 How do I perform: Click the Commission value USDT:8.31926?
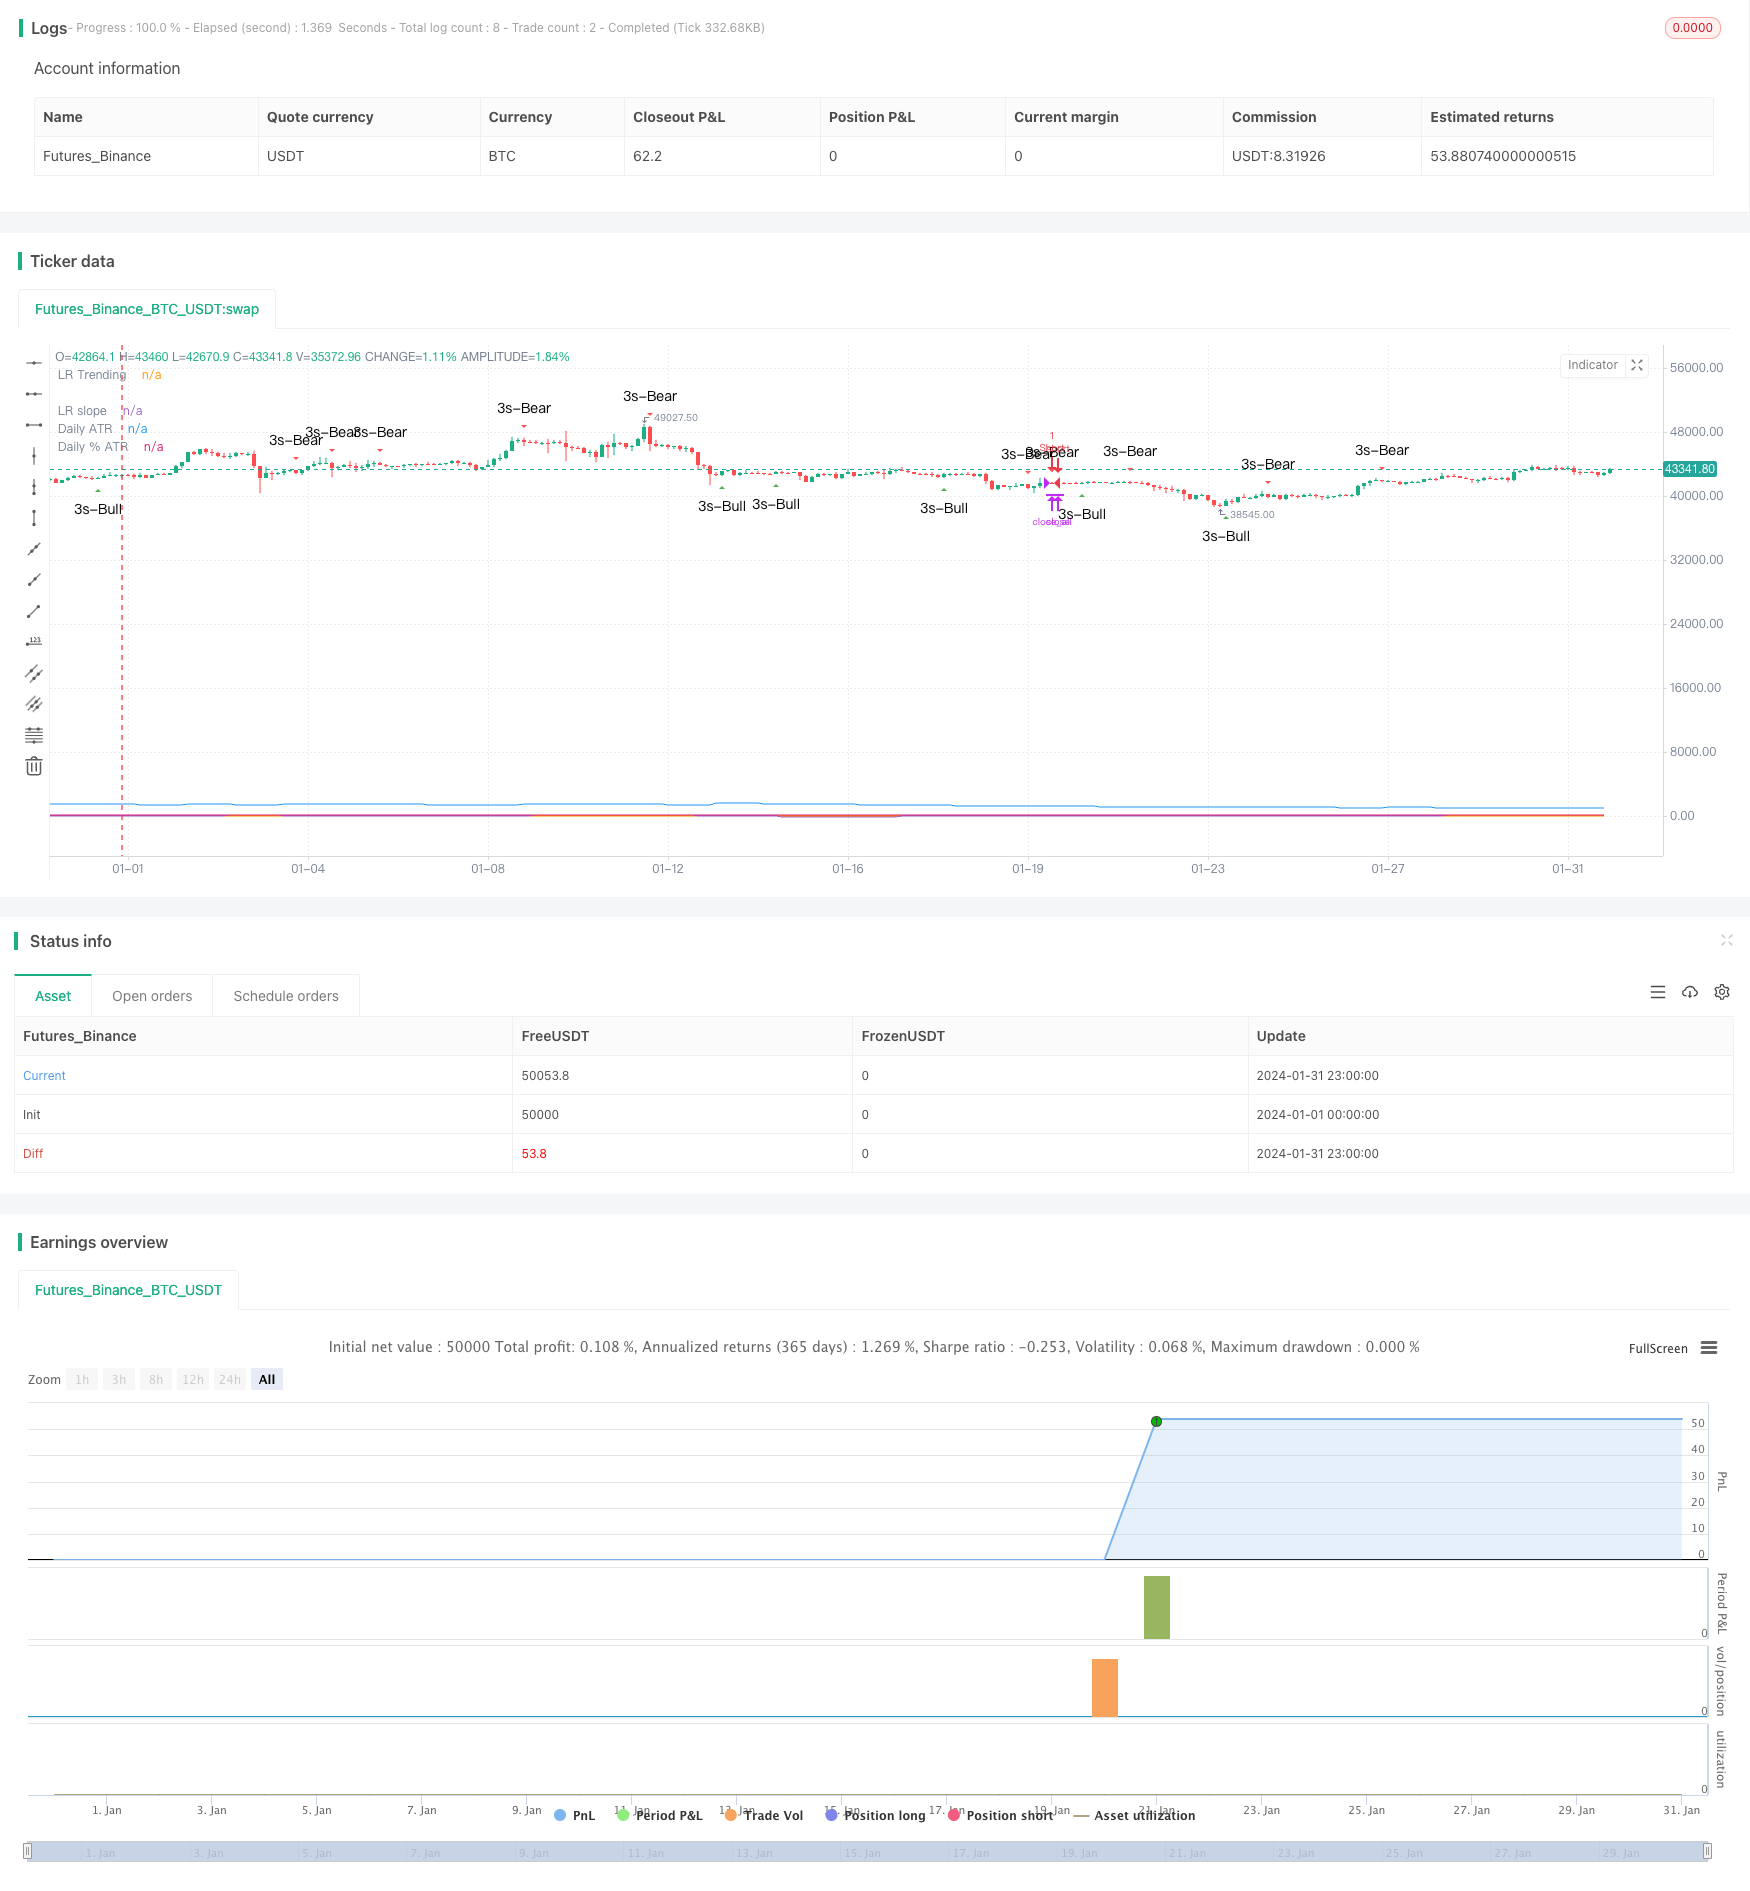point(1279,156)
